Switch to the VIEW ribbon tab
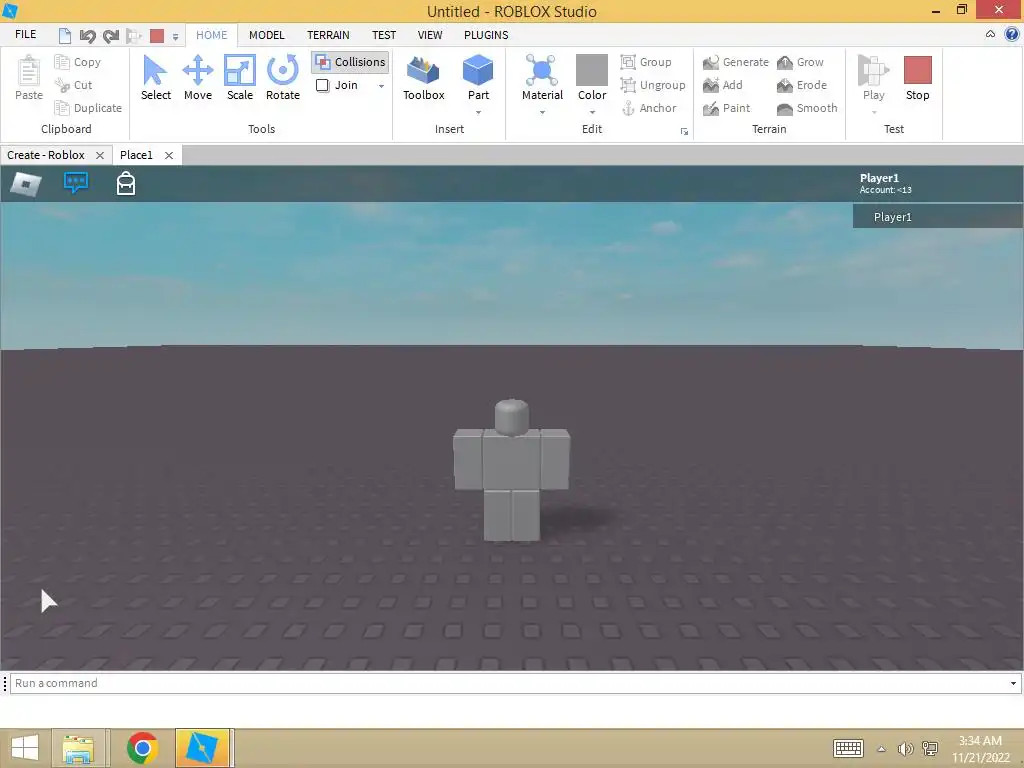 click(x=430, y=35)
